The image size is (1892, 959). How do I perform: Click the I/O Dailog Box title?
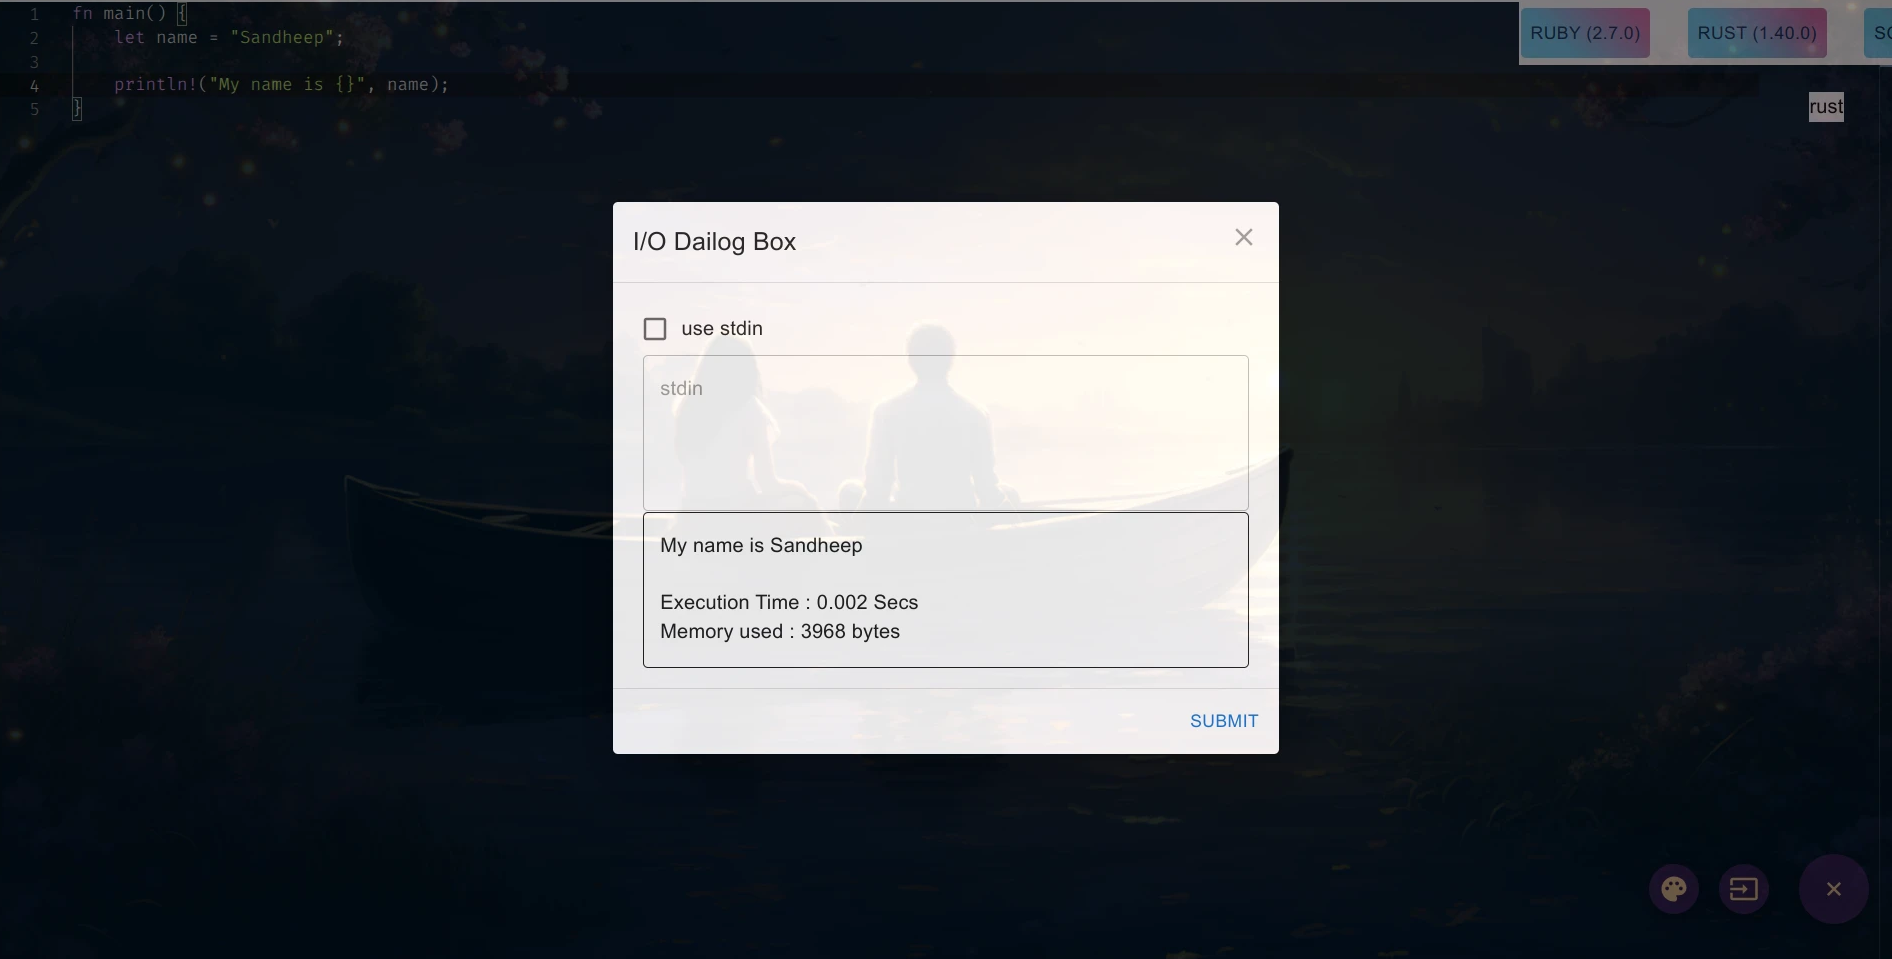pos(714,242)
